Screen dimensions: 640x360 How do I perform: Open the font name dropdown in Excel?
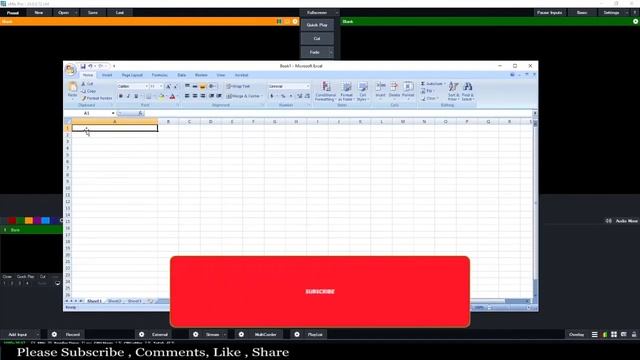[x=147, y=86]
